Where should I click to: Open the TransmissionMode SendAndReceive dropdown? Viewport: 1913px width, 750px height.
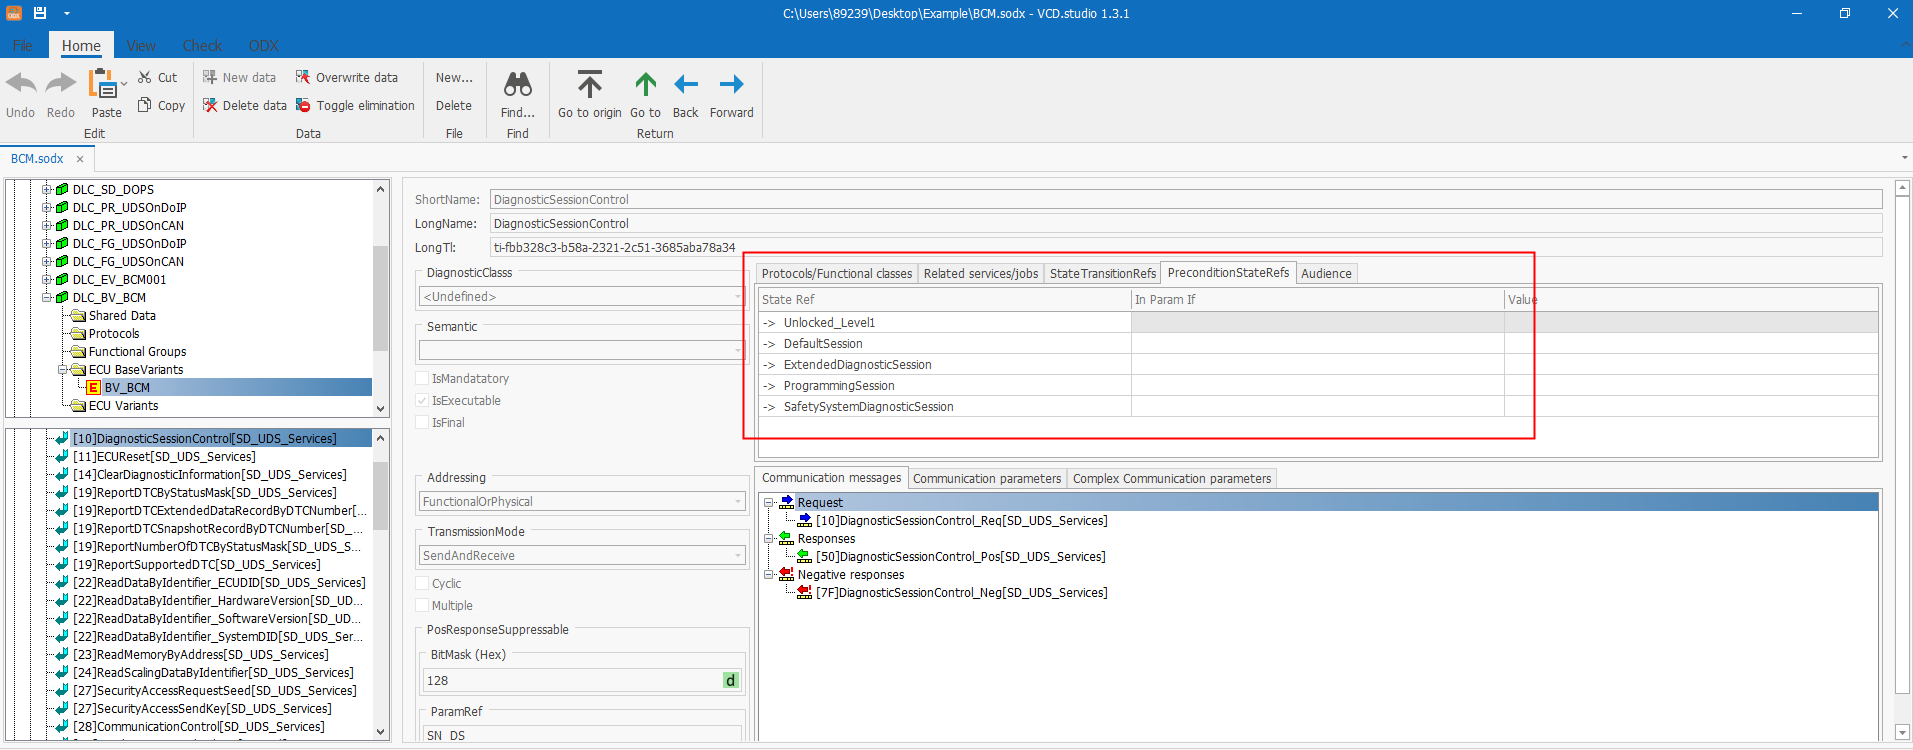tap(582, 556)
